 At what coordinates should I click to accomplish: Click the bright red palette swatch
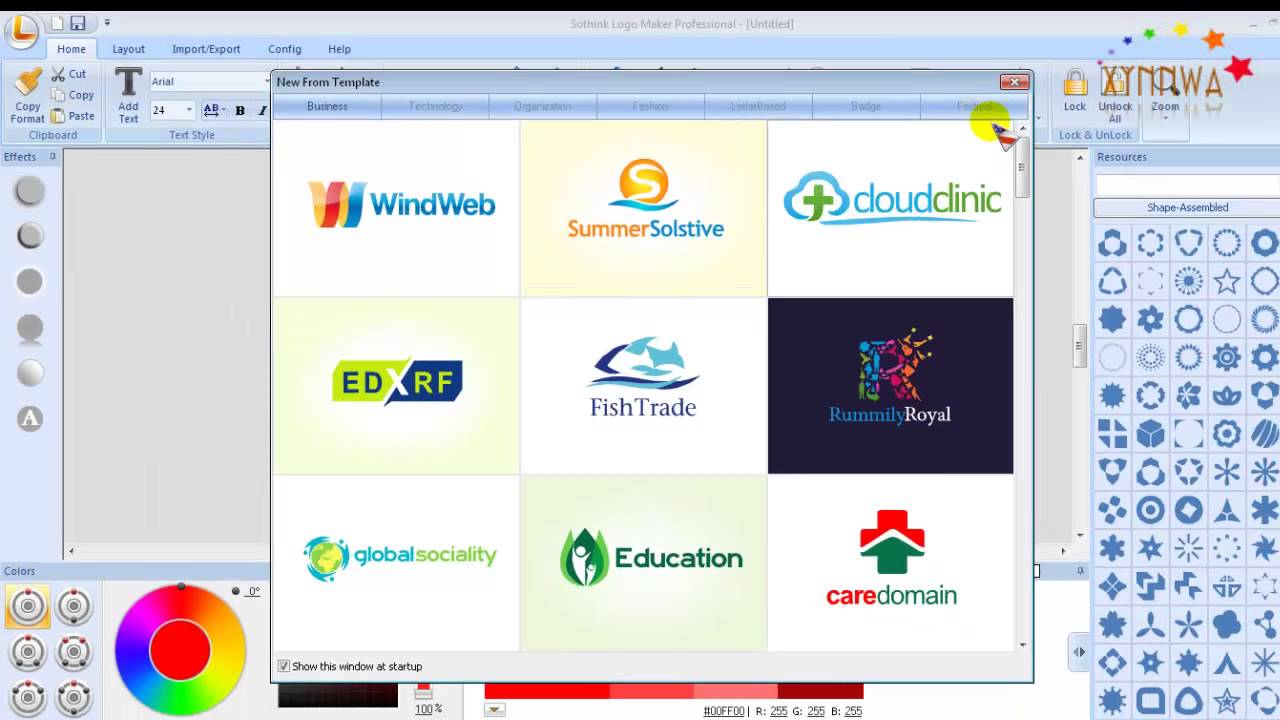(546, 691)
